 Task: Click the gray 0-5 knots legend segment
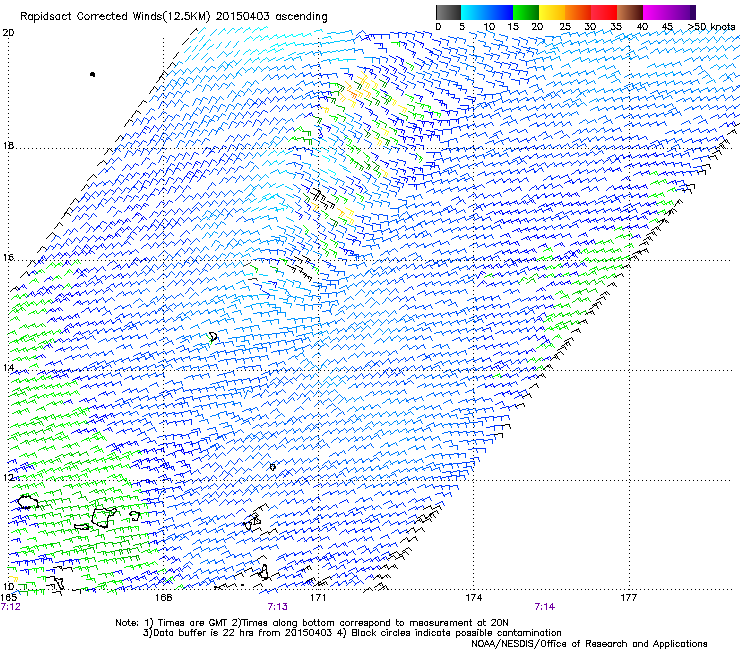click(448, 12)
